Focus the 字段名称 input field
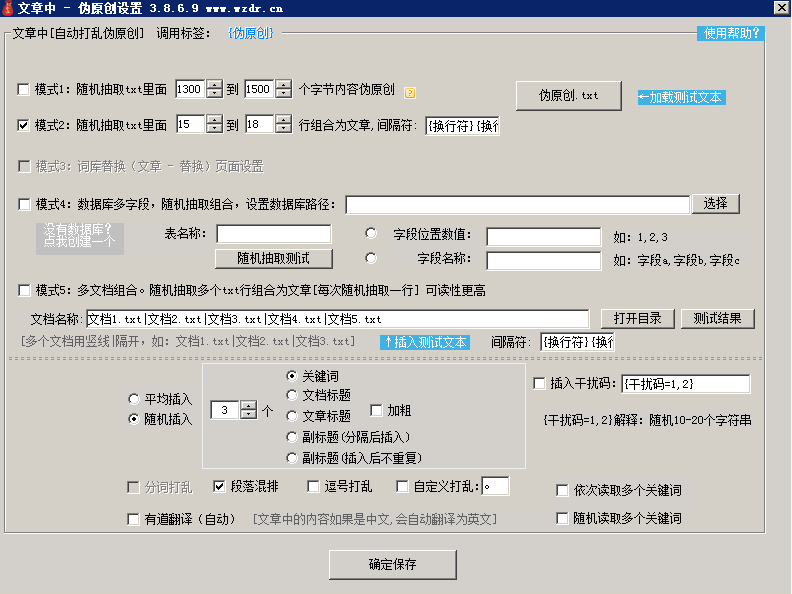792x594 pixels. 544,261
